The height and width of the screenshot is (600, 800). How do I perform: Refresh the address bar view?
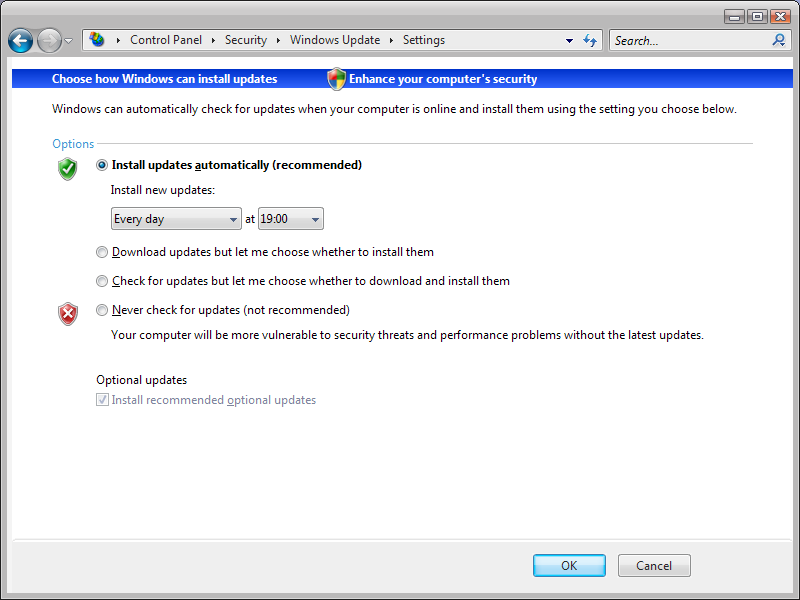pyautogui.click(x=590, y=40)
